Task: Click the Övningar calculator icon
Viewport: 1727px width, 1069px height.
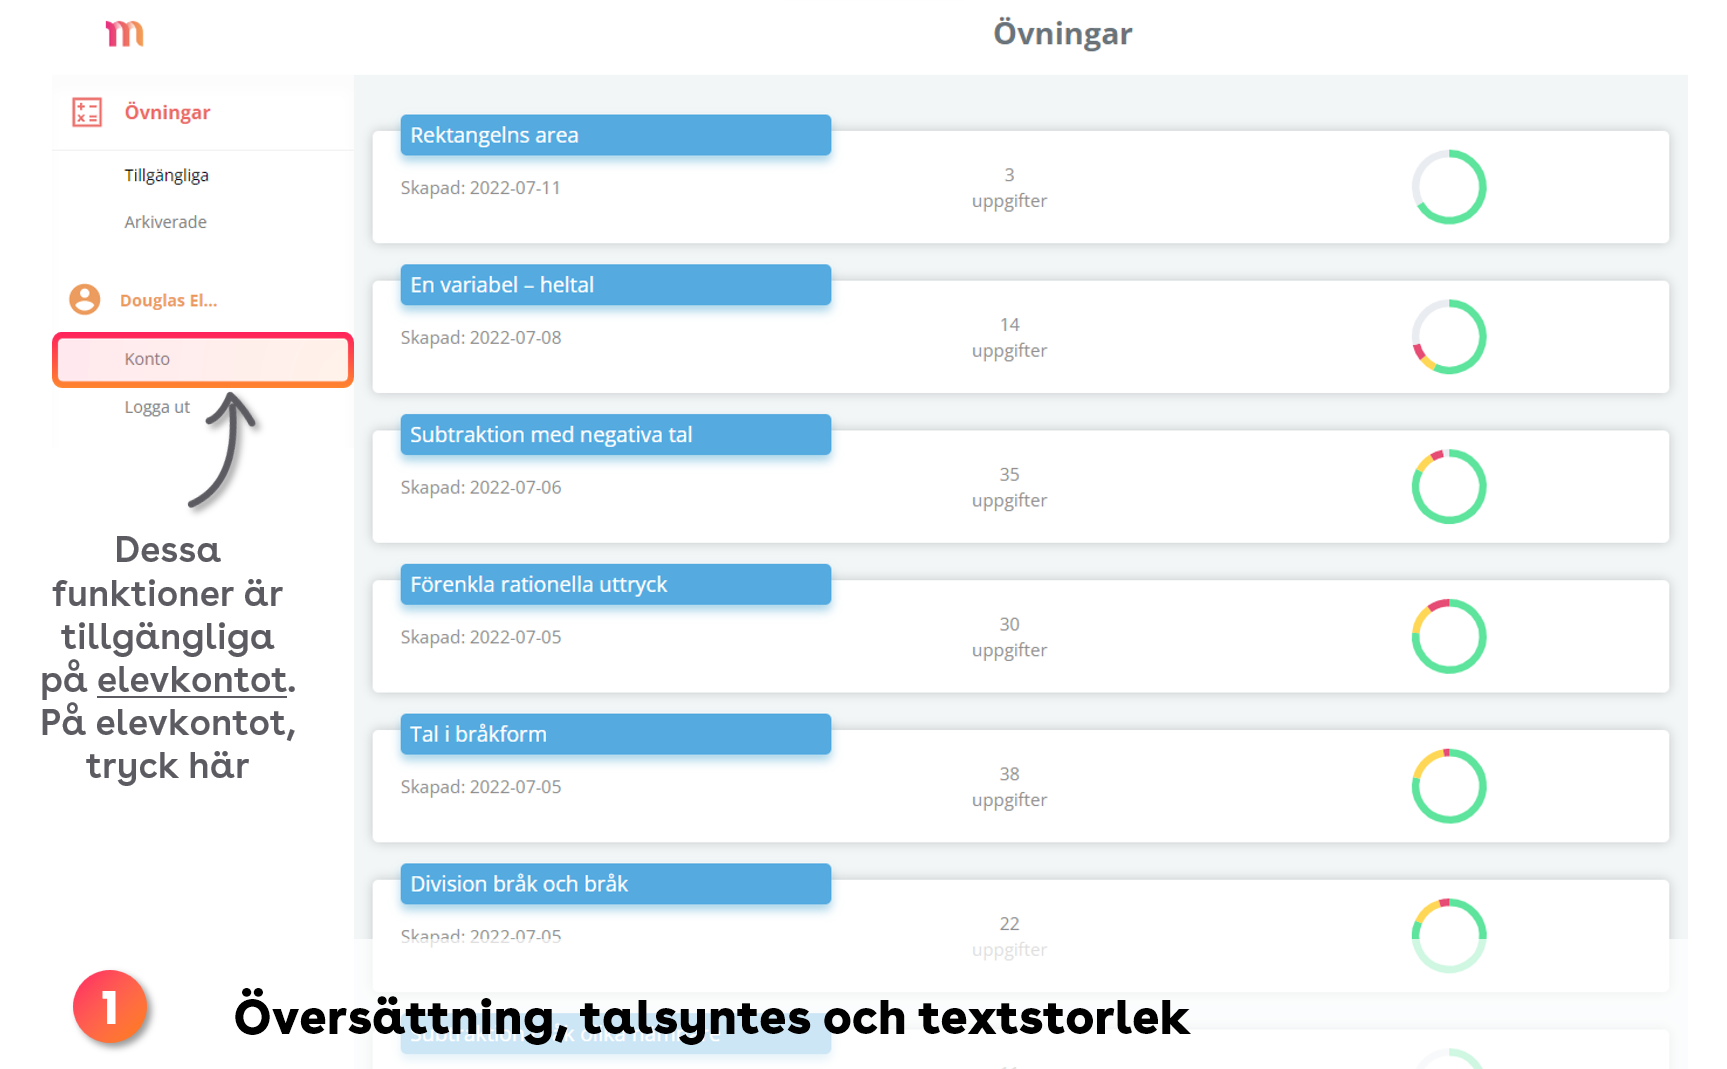Action: 87,112
